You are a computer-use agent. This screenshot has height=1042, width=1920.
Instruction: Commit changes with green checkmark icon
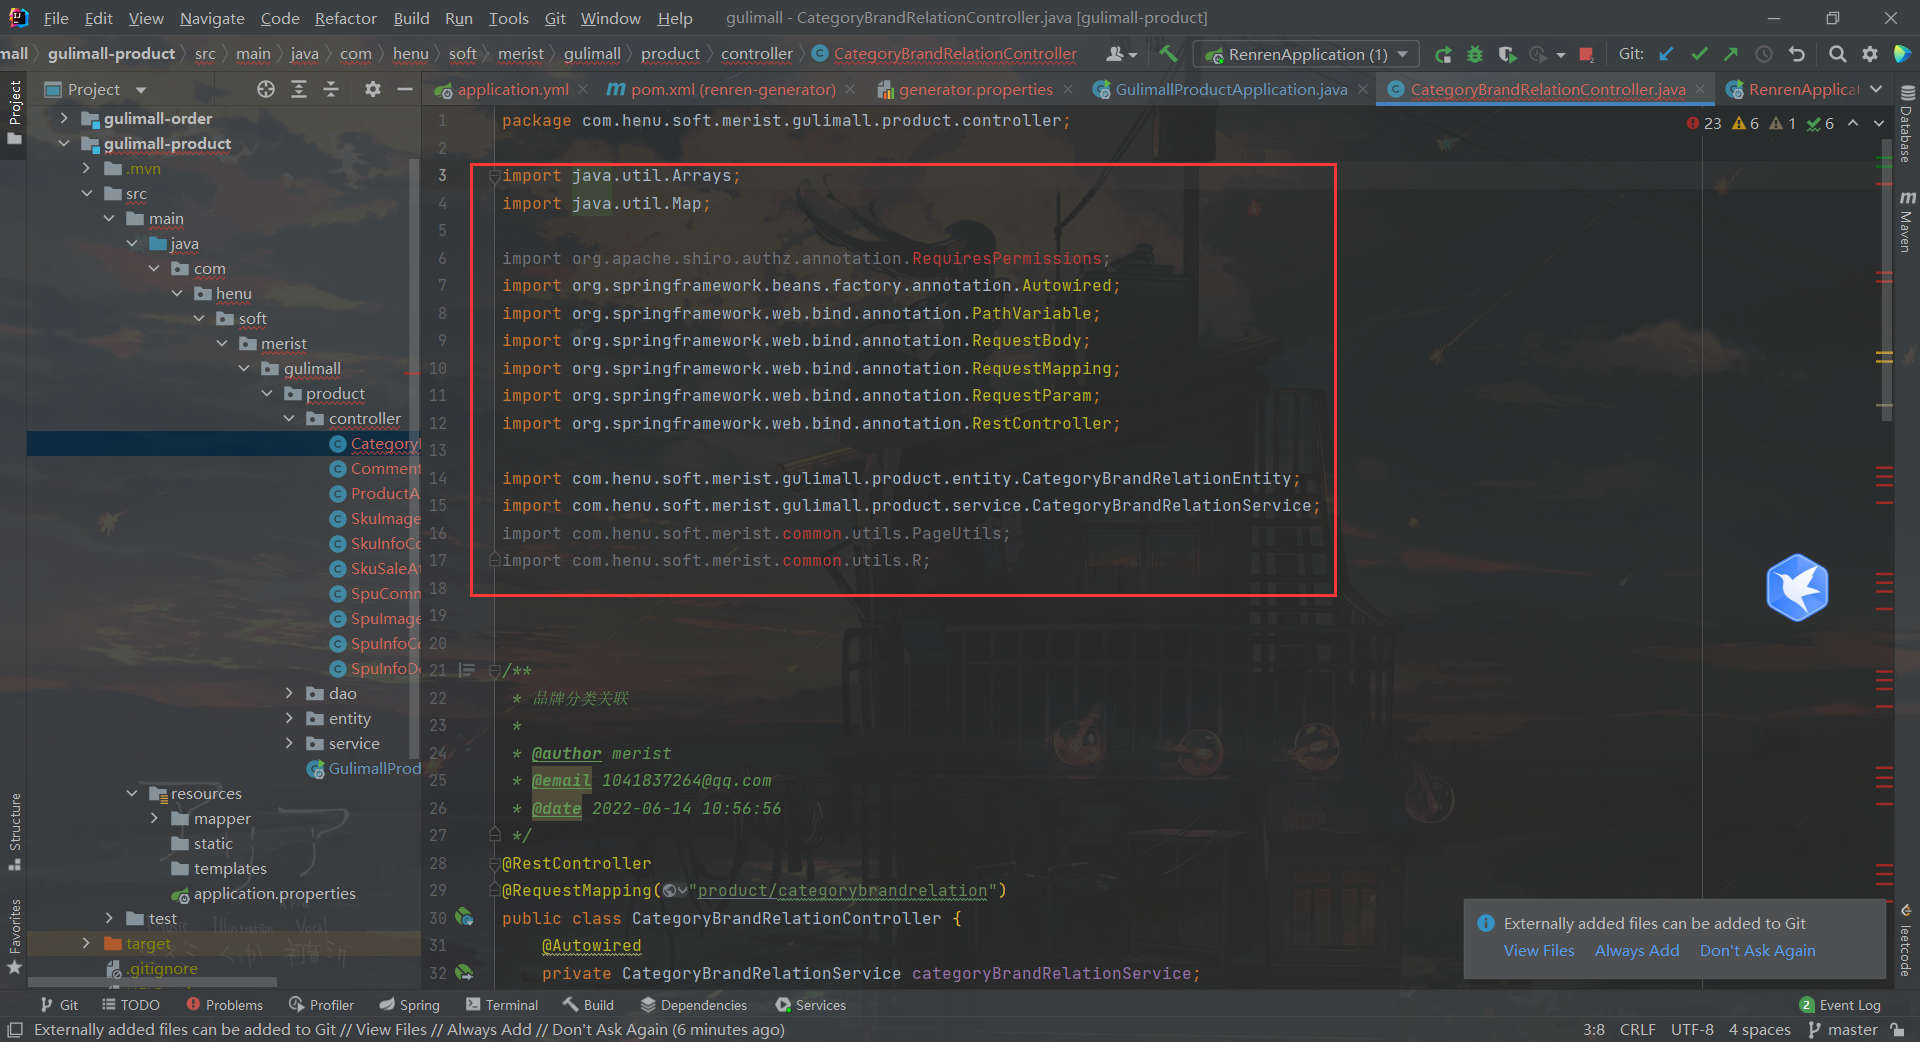pyautogui.click(x=1699, y=54)
